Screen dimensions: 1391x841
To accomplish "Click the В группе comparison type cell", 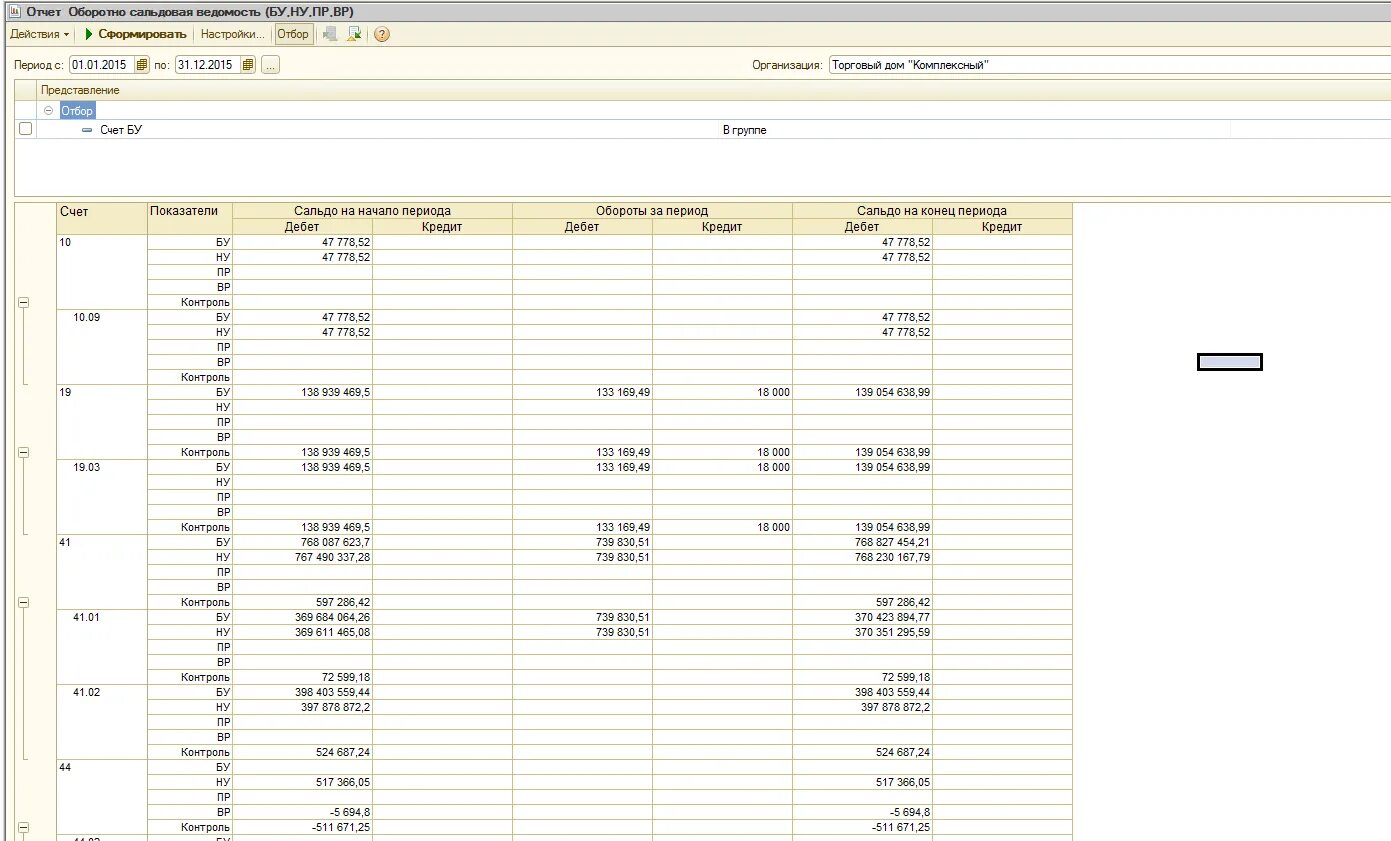I will pos(744,130).
